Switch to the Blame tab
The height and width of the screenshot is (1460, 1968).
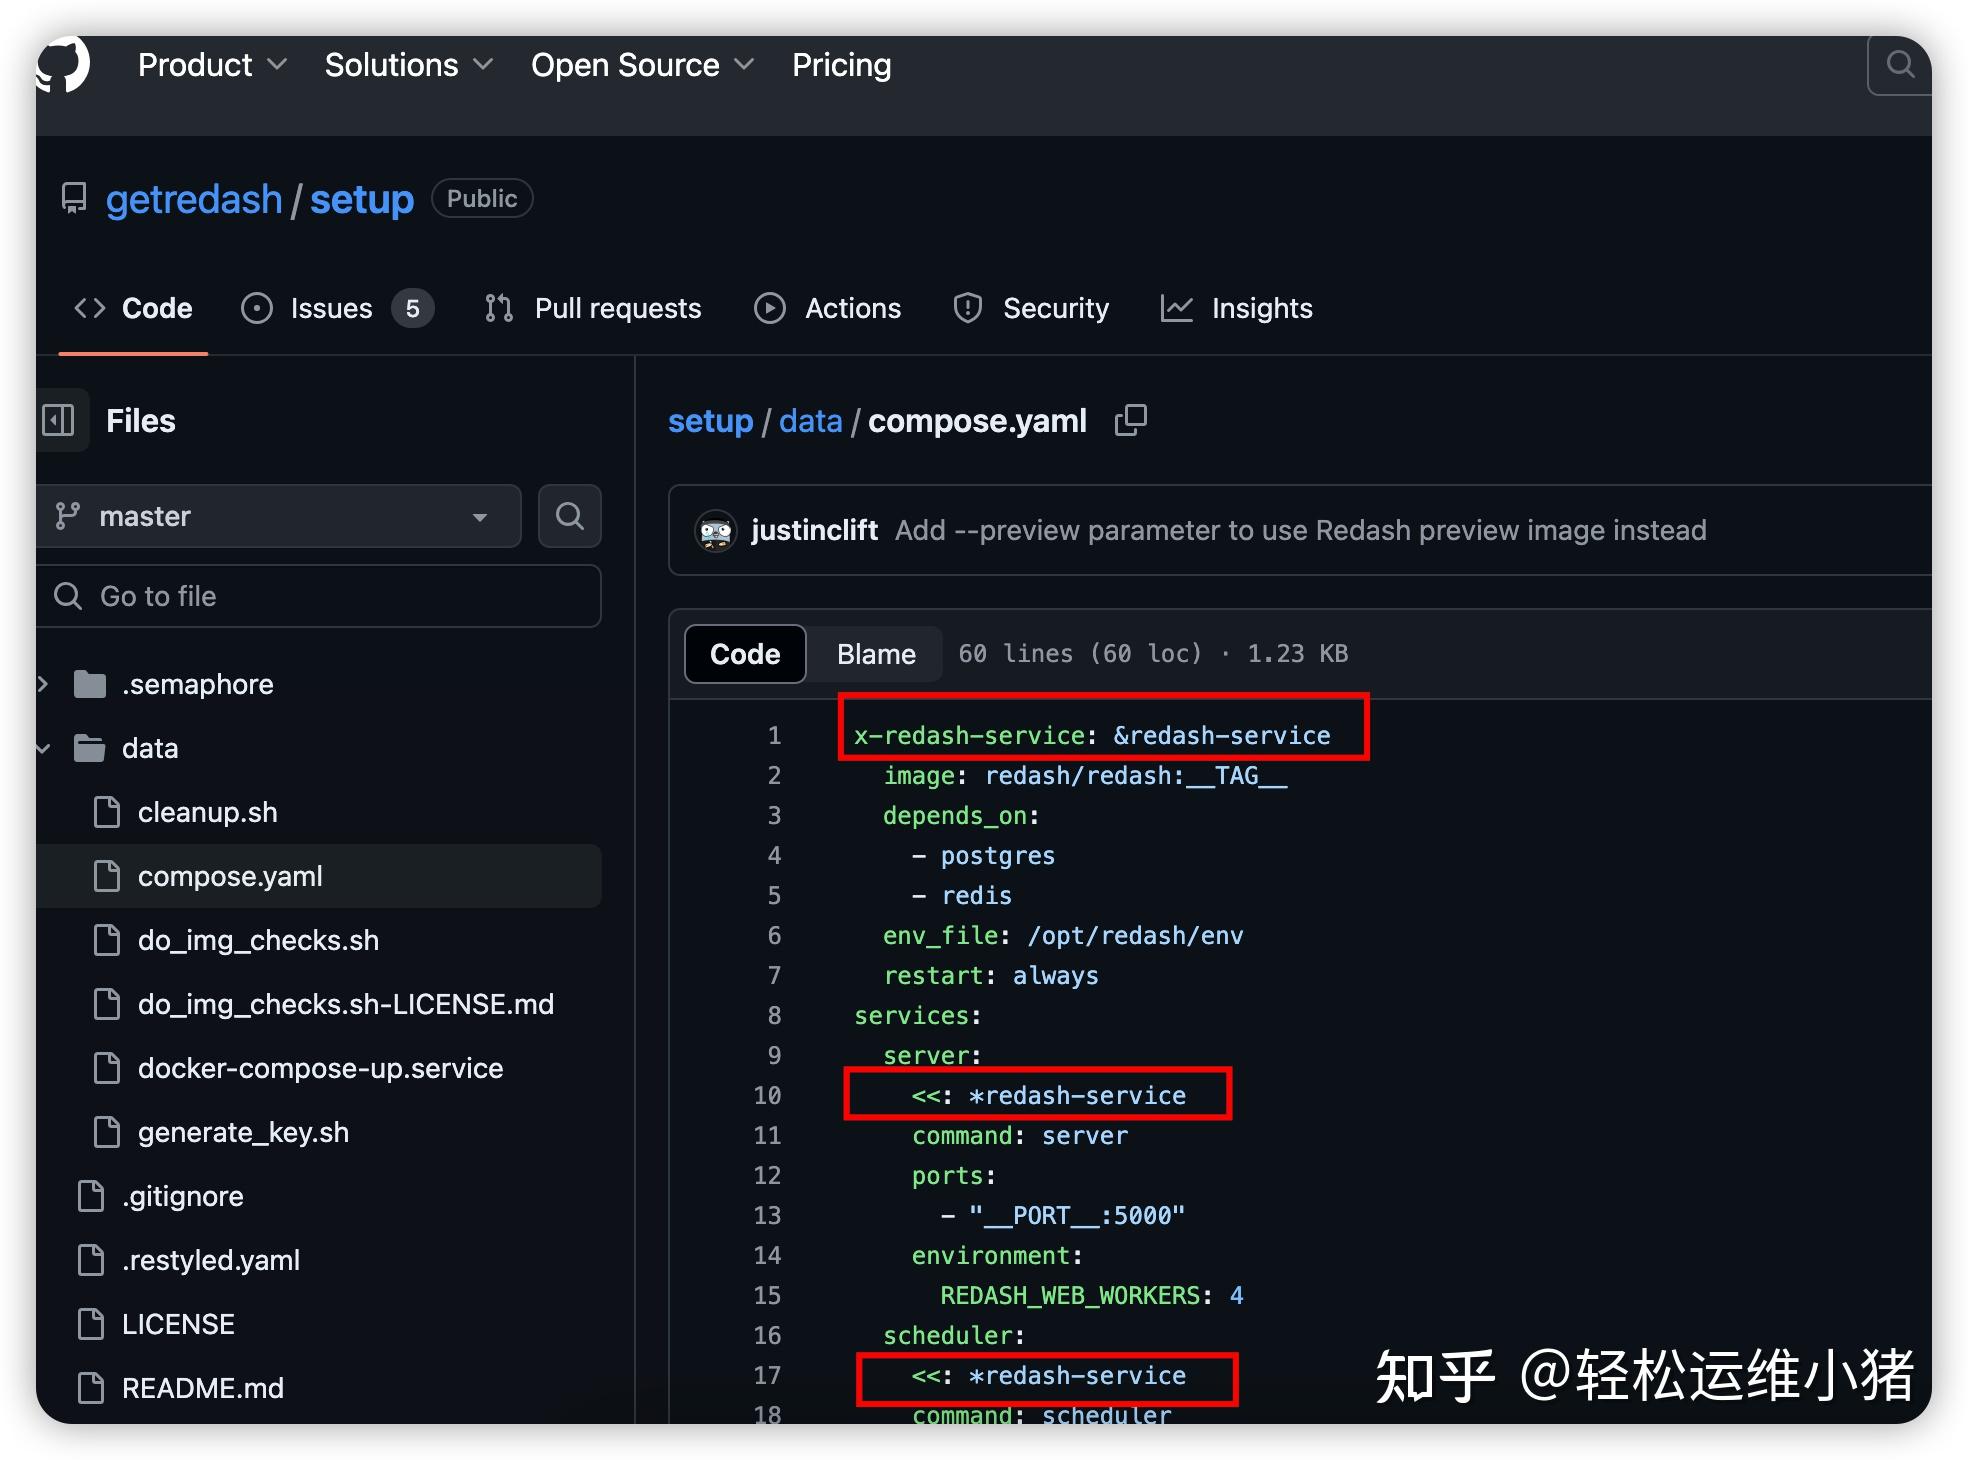point(875,654)
